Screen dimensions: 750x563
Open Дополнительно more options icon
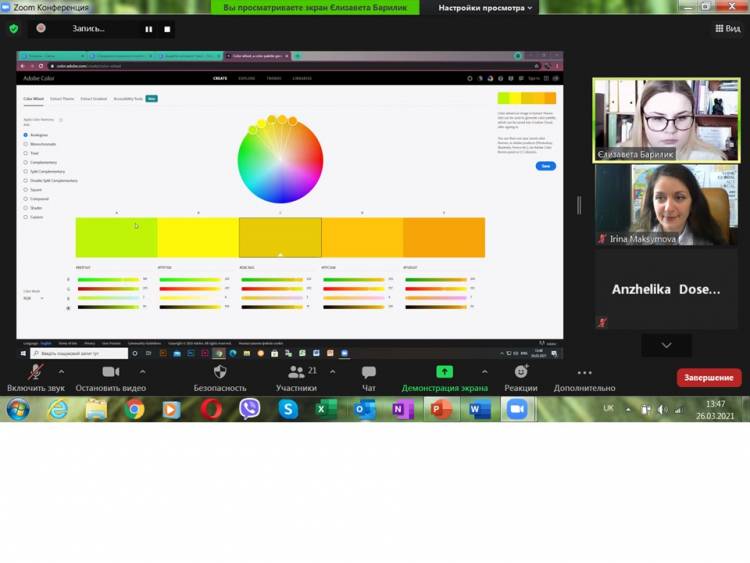pyautogui.click(x=584, y=372)
